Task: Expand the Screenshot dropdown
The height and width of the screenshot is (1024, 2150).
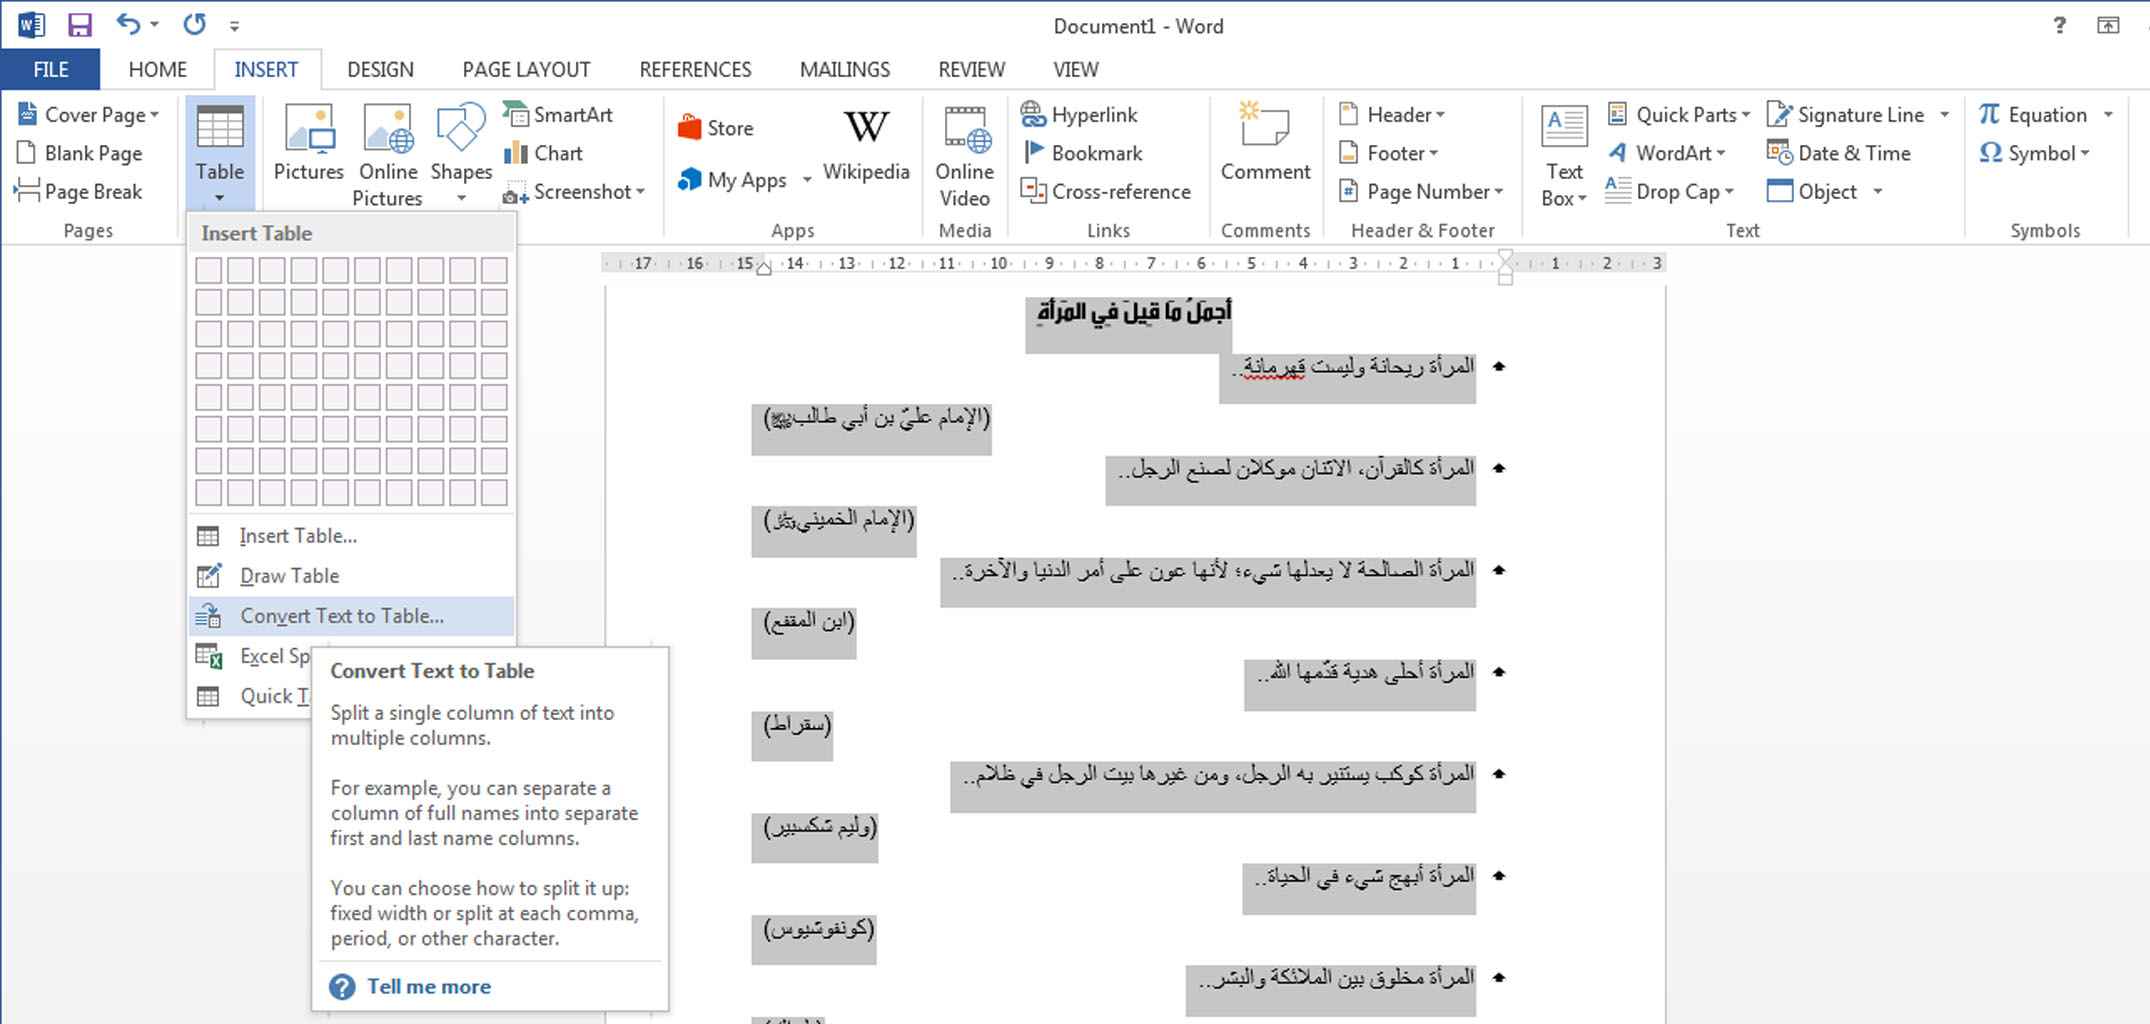Action: pos(640,192)
